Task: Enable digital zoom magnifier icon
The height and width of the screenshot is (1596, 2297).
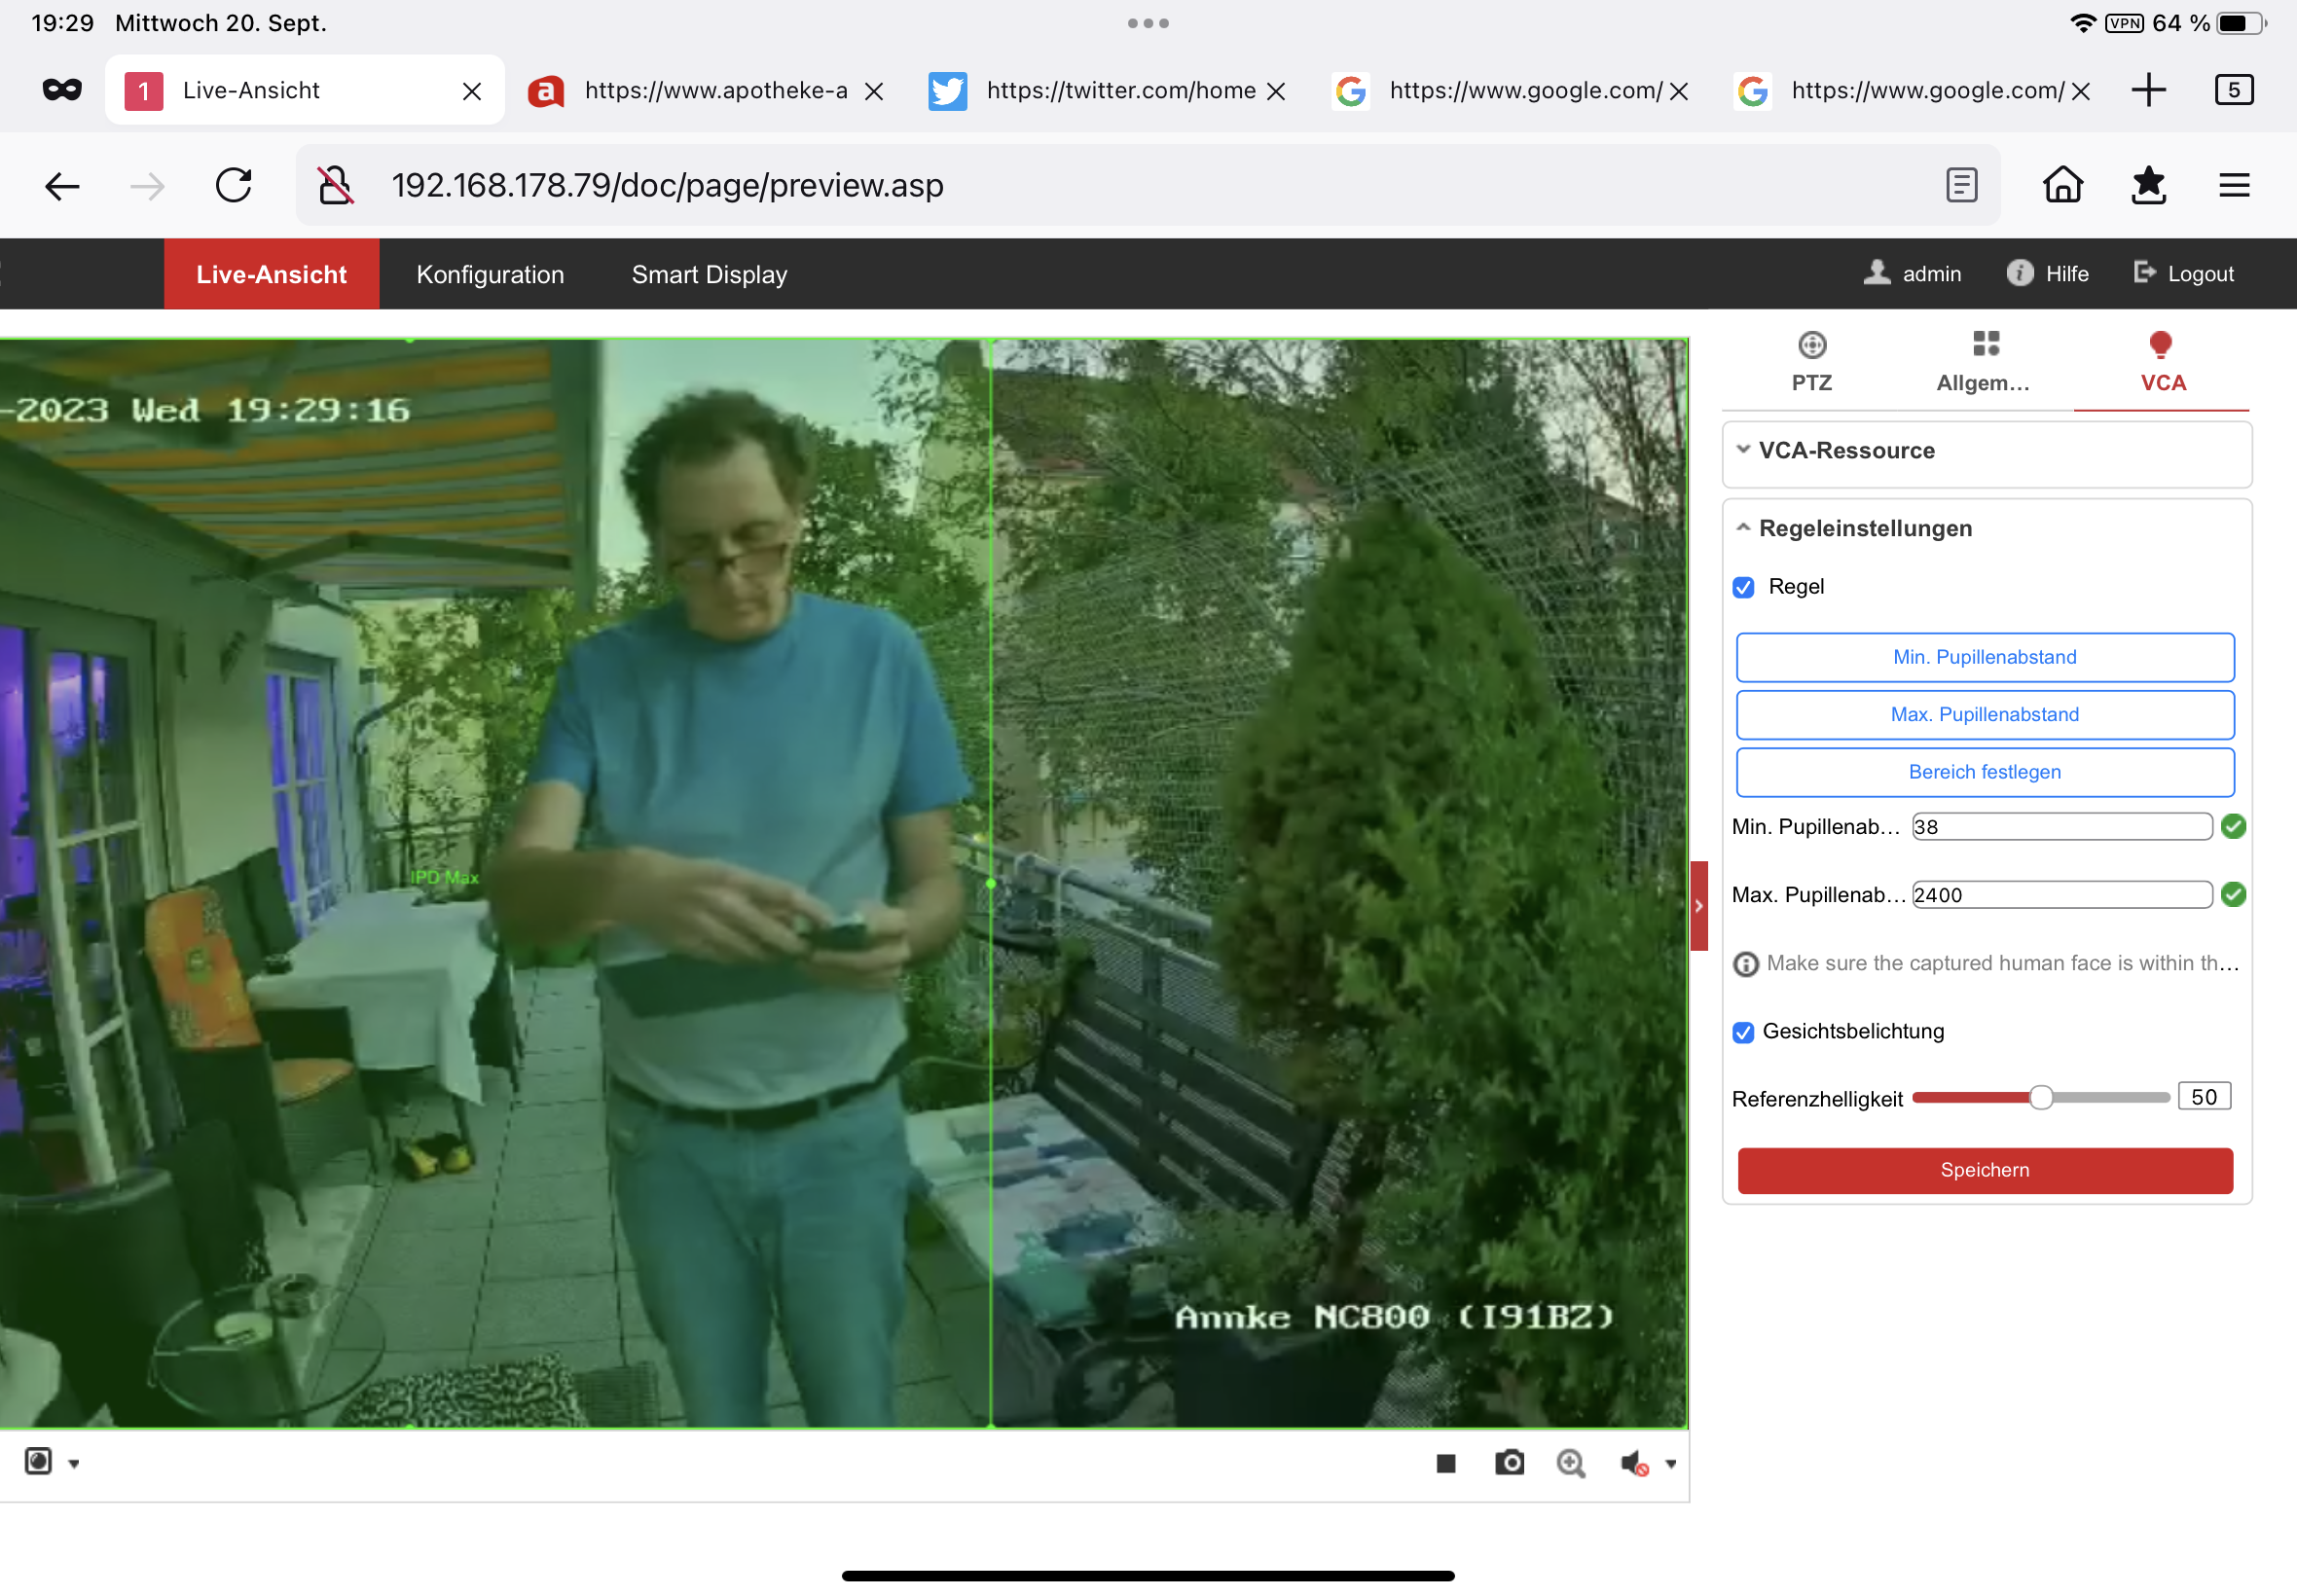Action: [x=1571, y=1464]
